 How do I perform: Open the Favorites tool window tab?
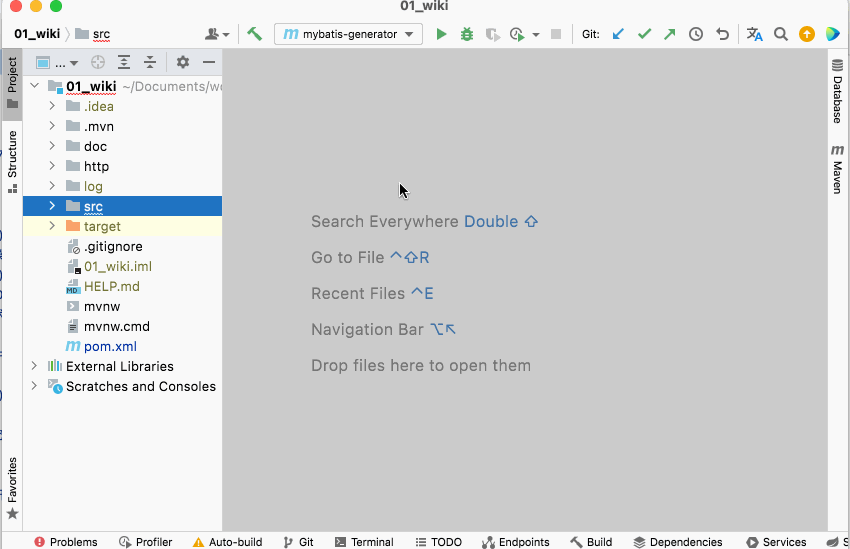pos(12,488)
